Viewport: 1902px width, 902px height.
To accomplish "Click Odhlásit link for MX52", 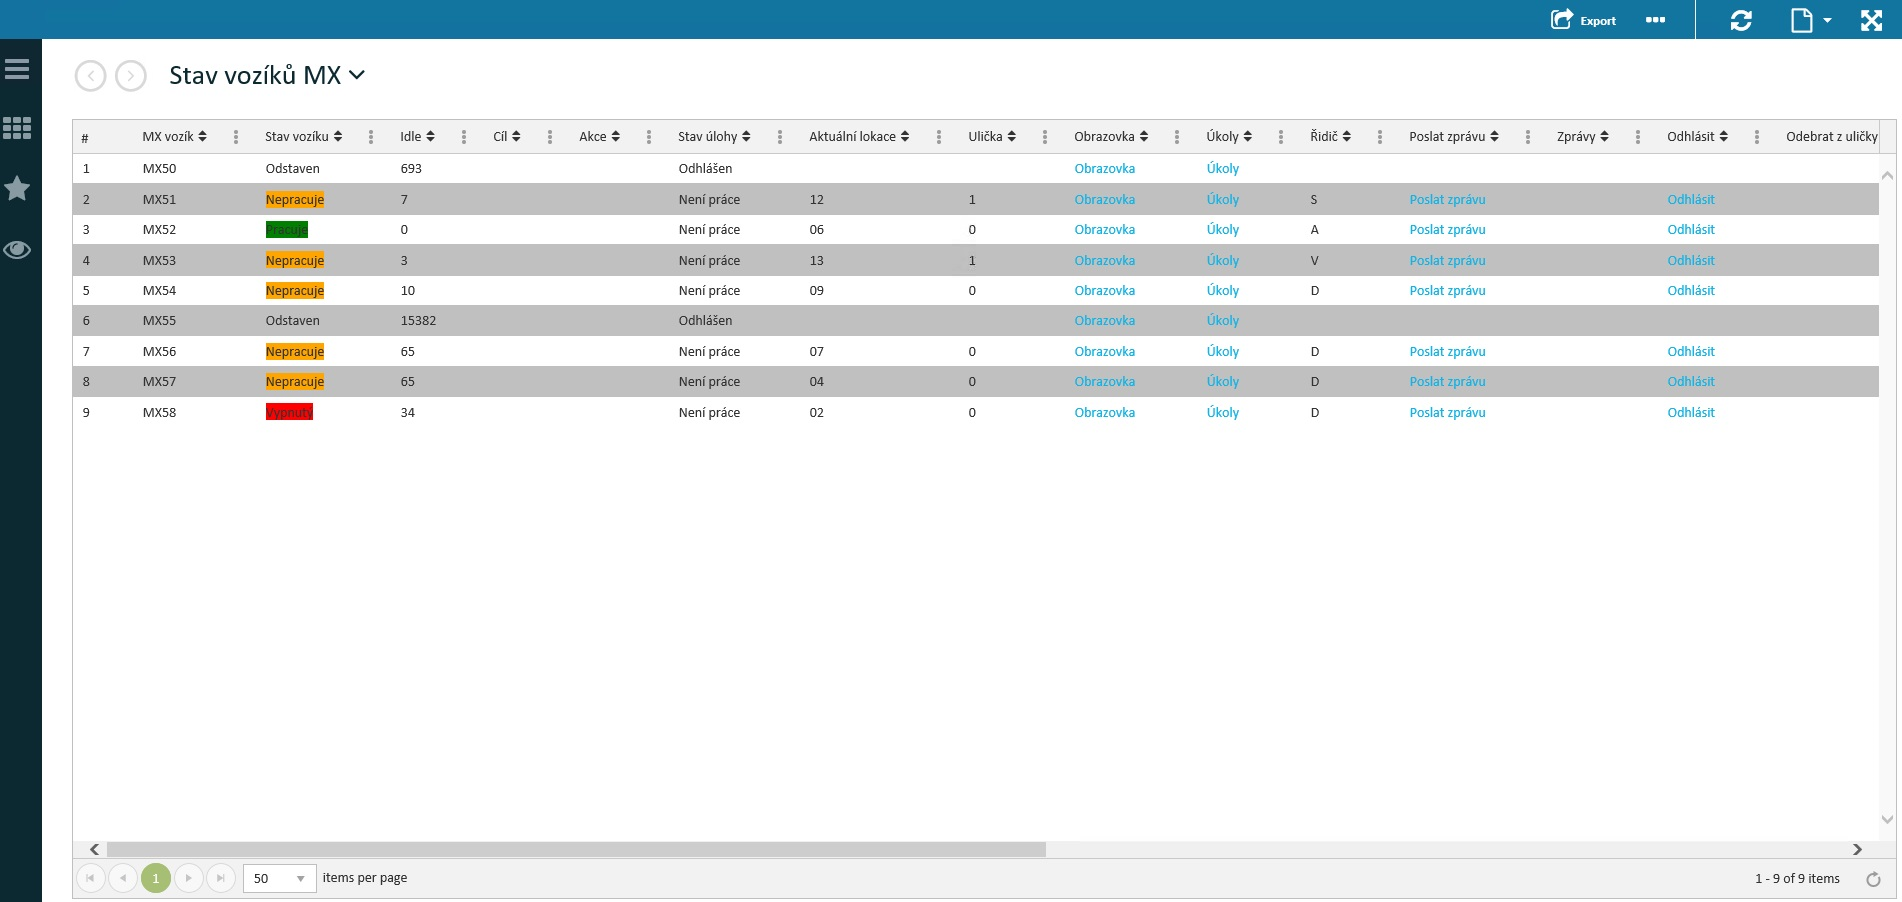I will (x=1690, y=230).
